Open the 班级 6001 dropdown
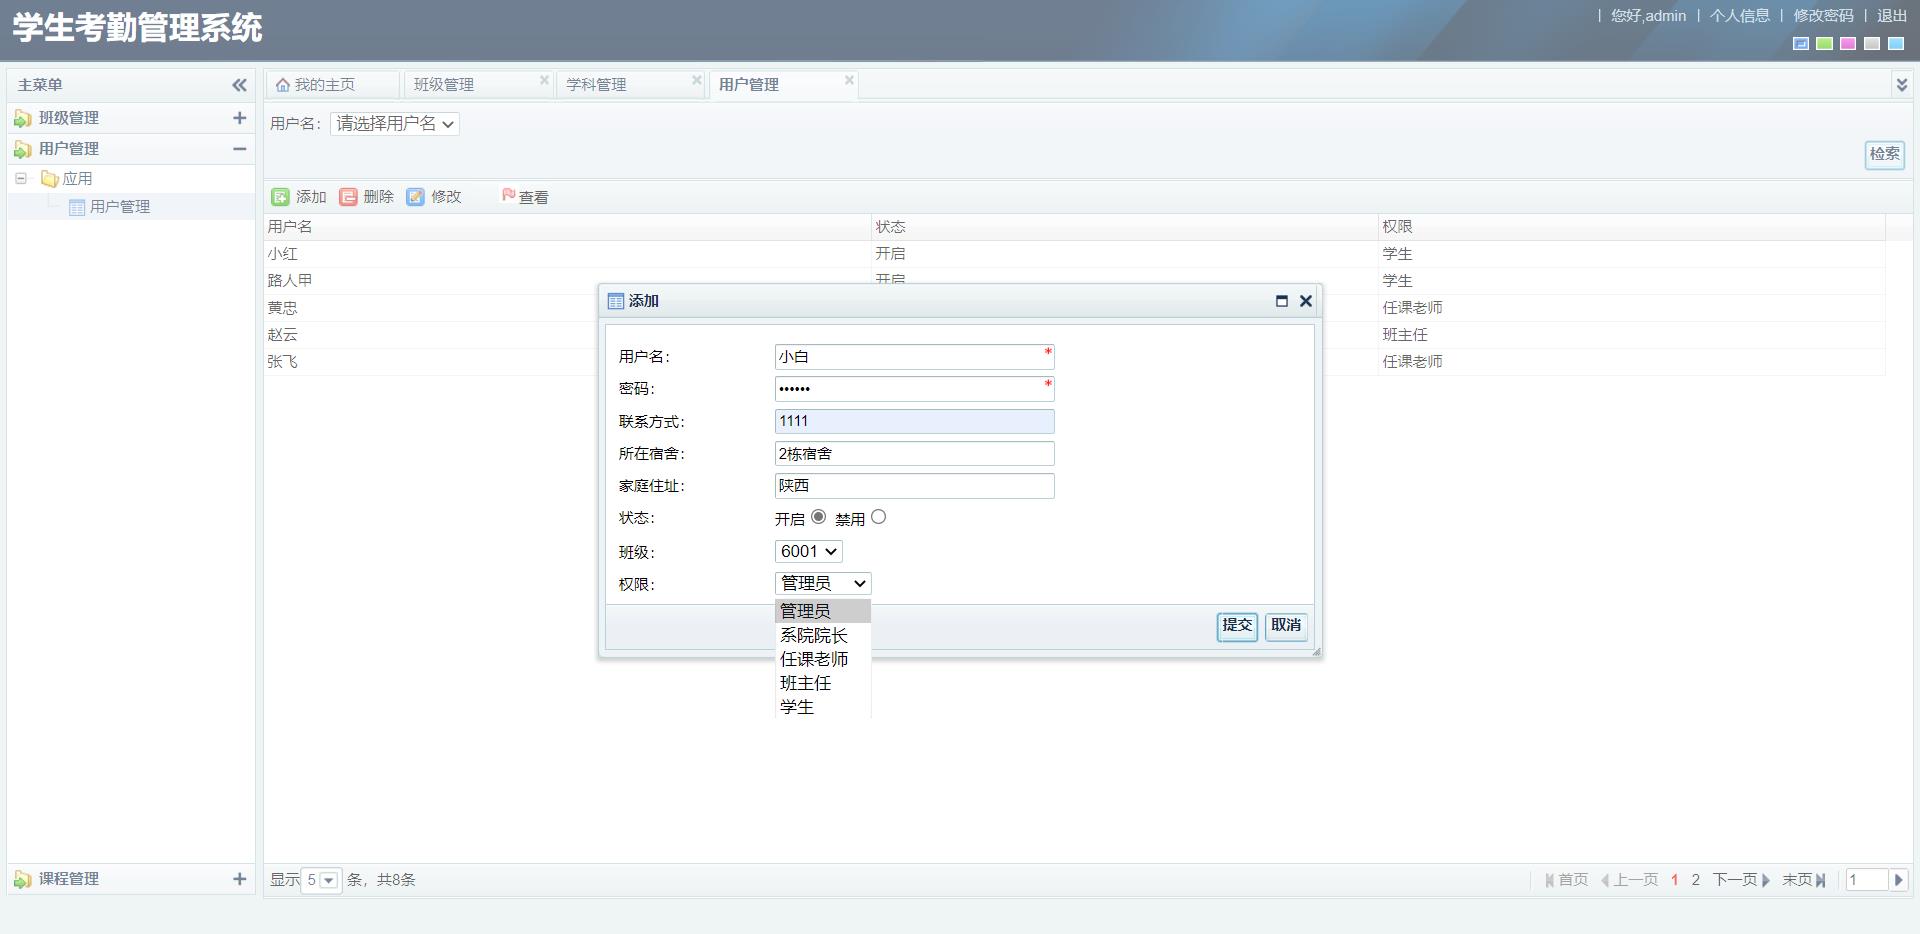 tap(809, 552)
